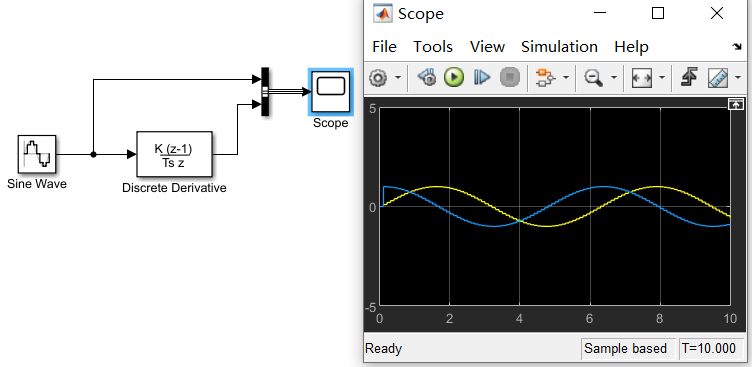
Task: Highlight Simulink block icon in Scope toolbar
Action: click(x=545, y=77)
